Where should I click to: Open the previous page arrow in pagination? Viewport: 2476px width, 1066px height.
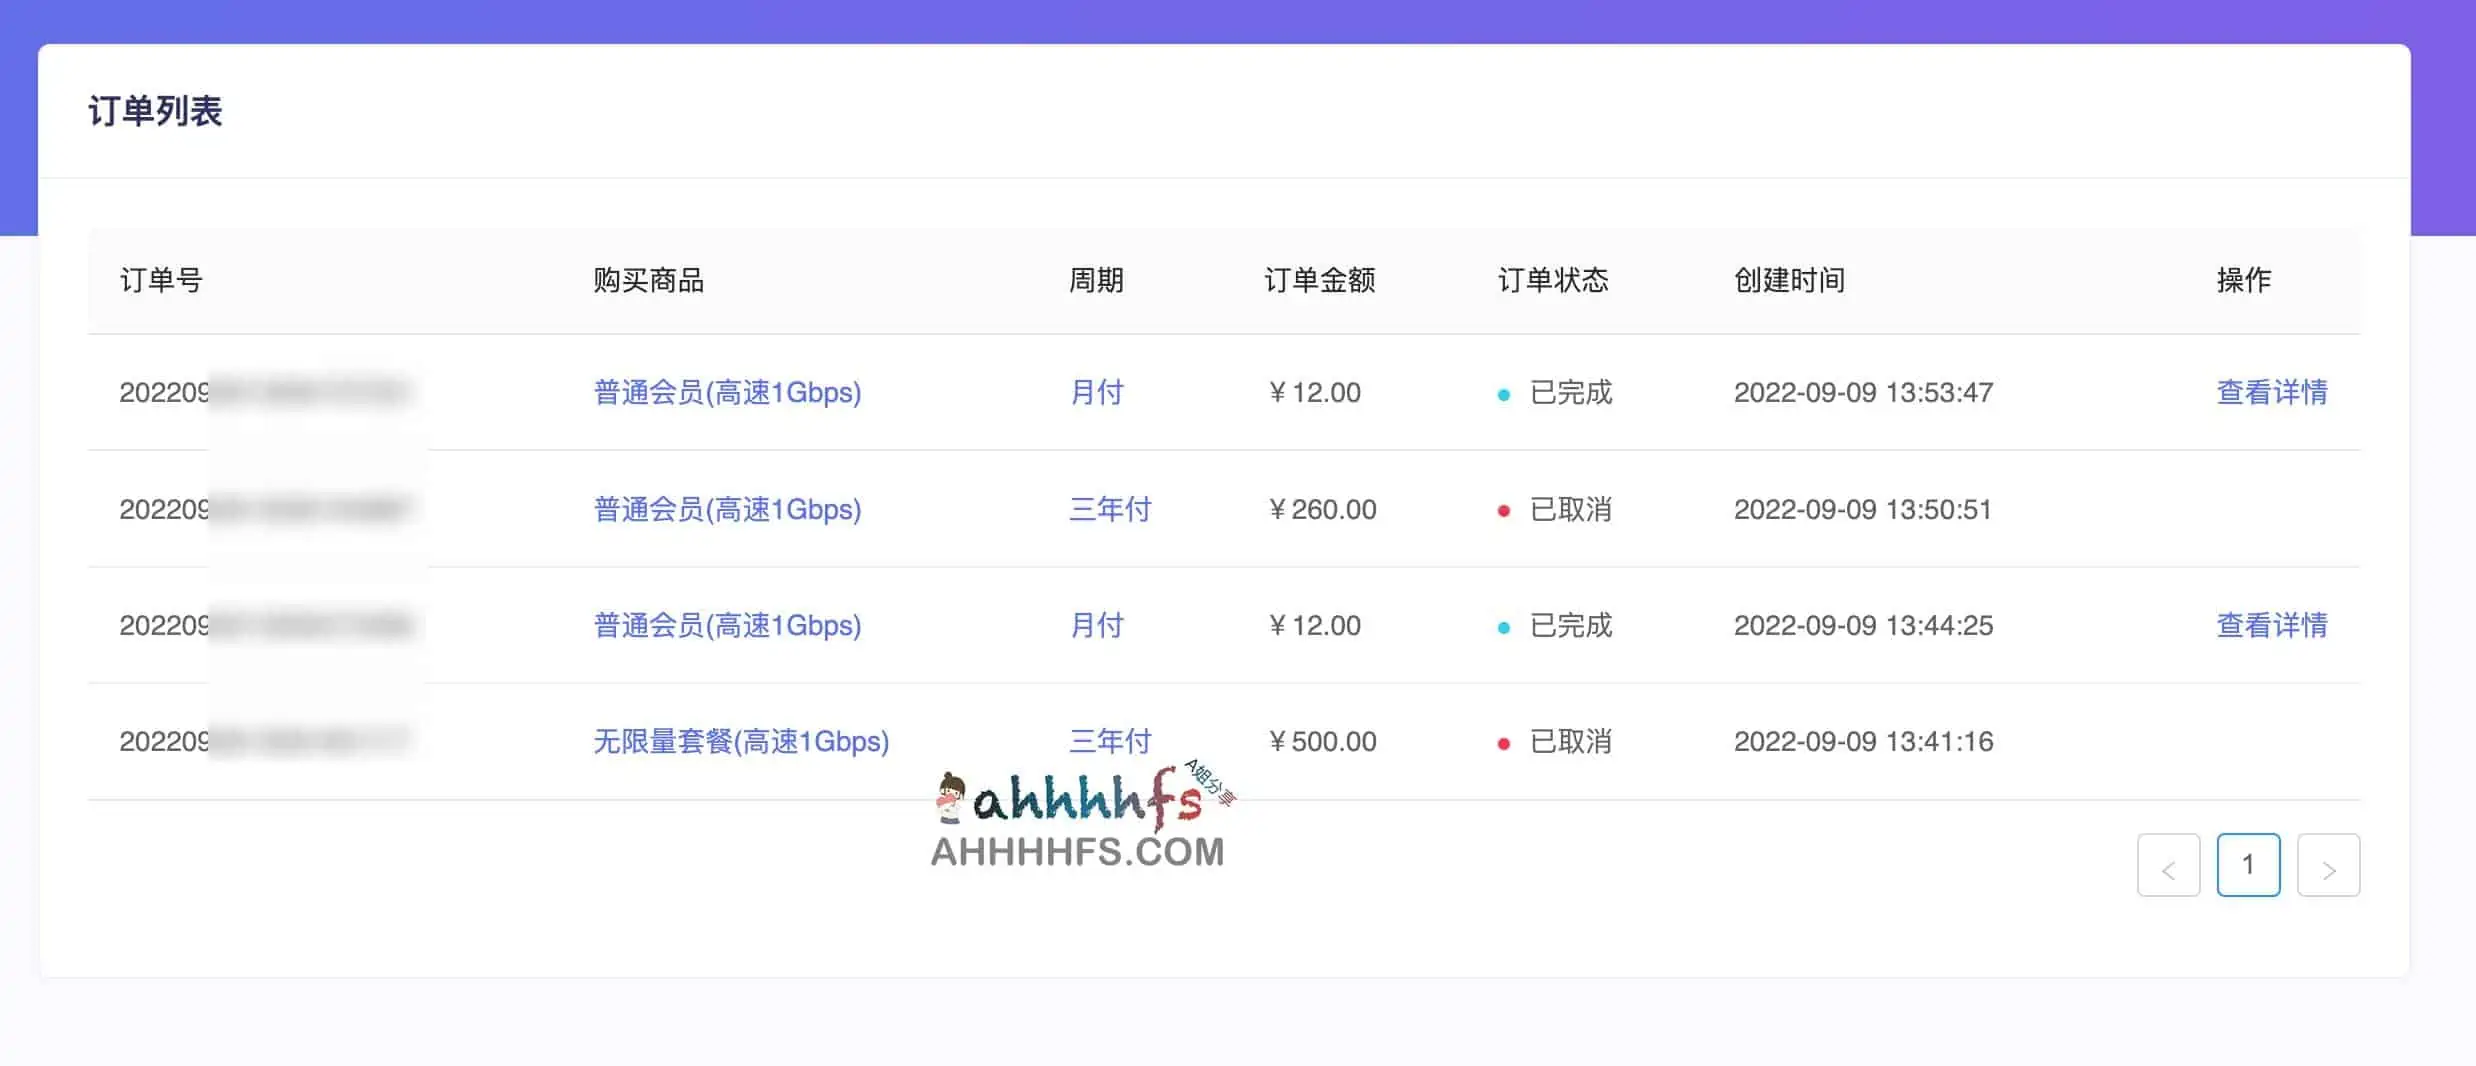tap(2168, 864)
